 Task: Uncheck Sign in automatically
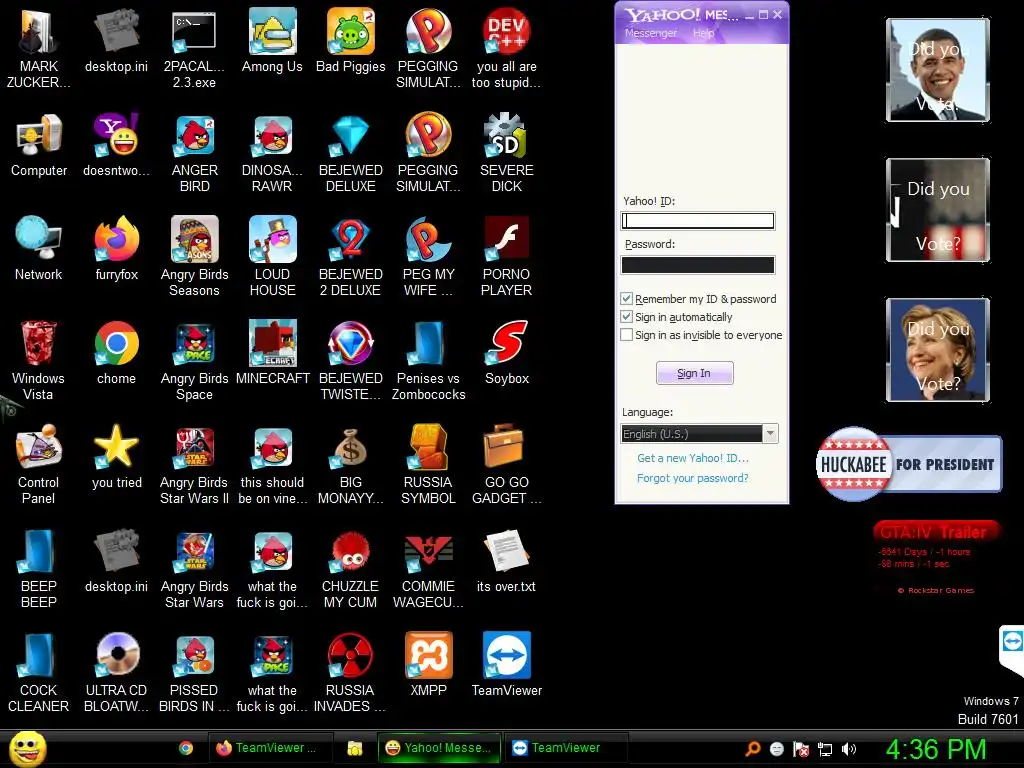click(626, 317)
